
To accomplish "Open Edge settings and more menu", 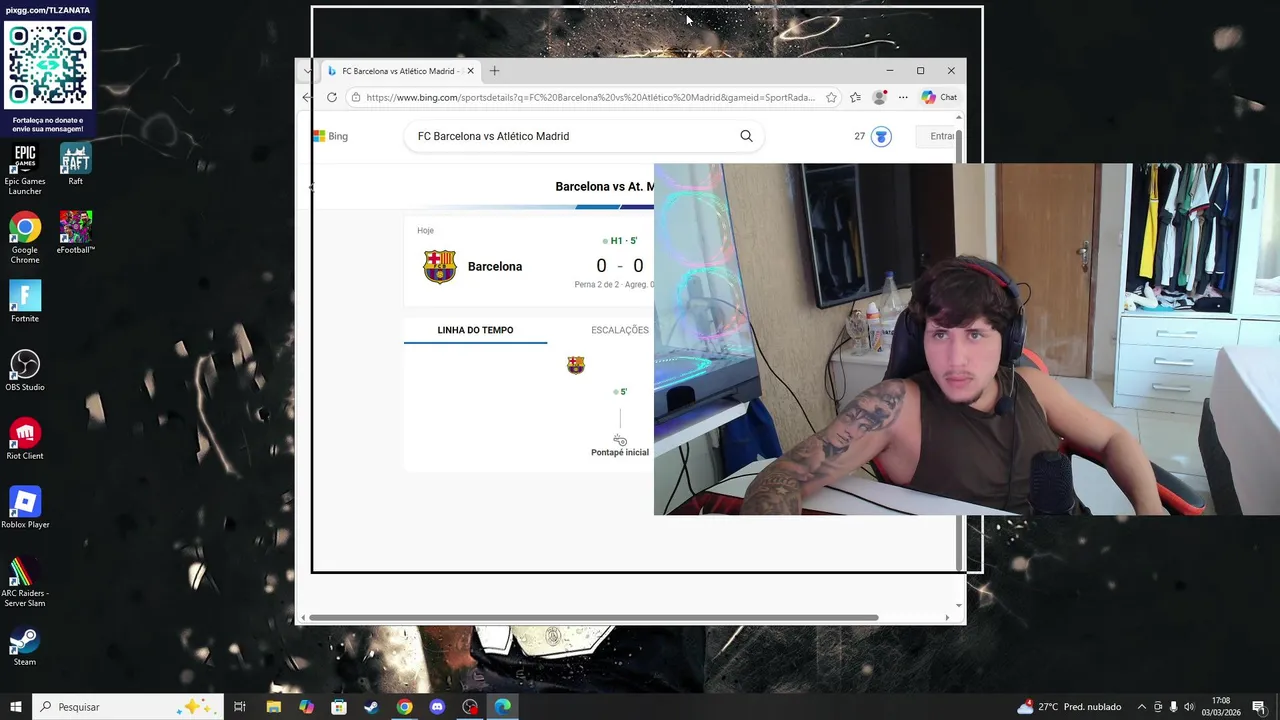I will pos(903,97).
